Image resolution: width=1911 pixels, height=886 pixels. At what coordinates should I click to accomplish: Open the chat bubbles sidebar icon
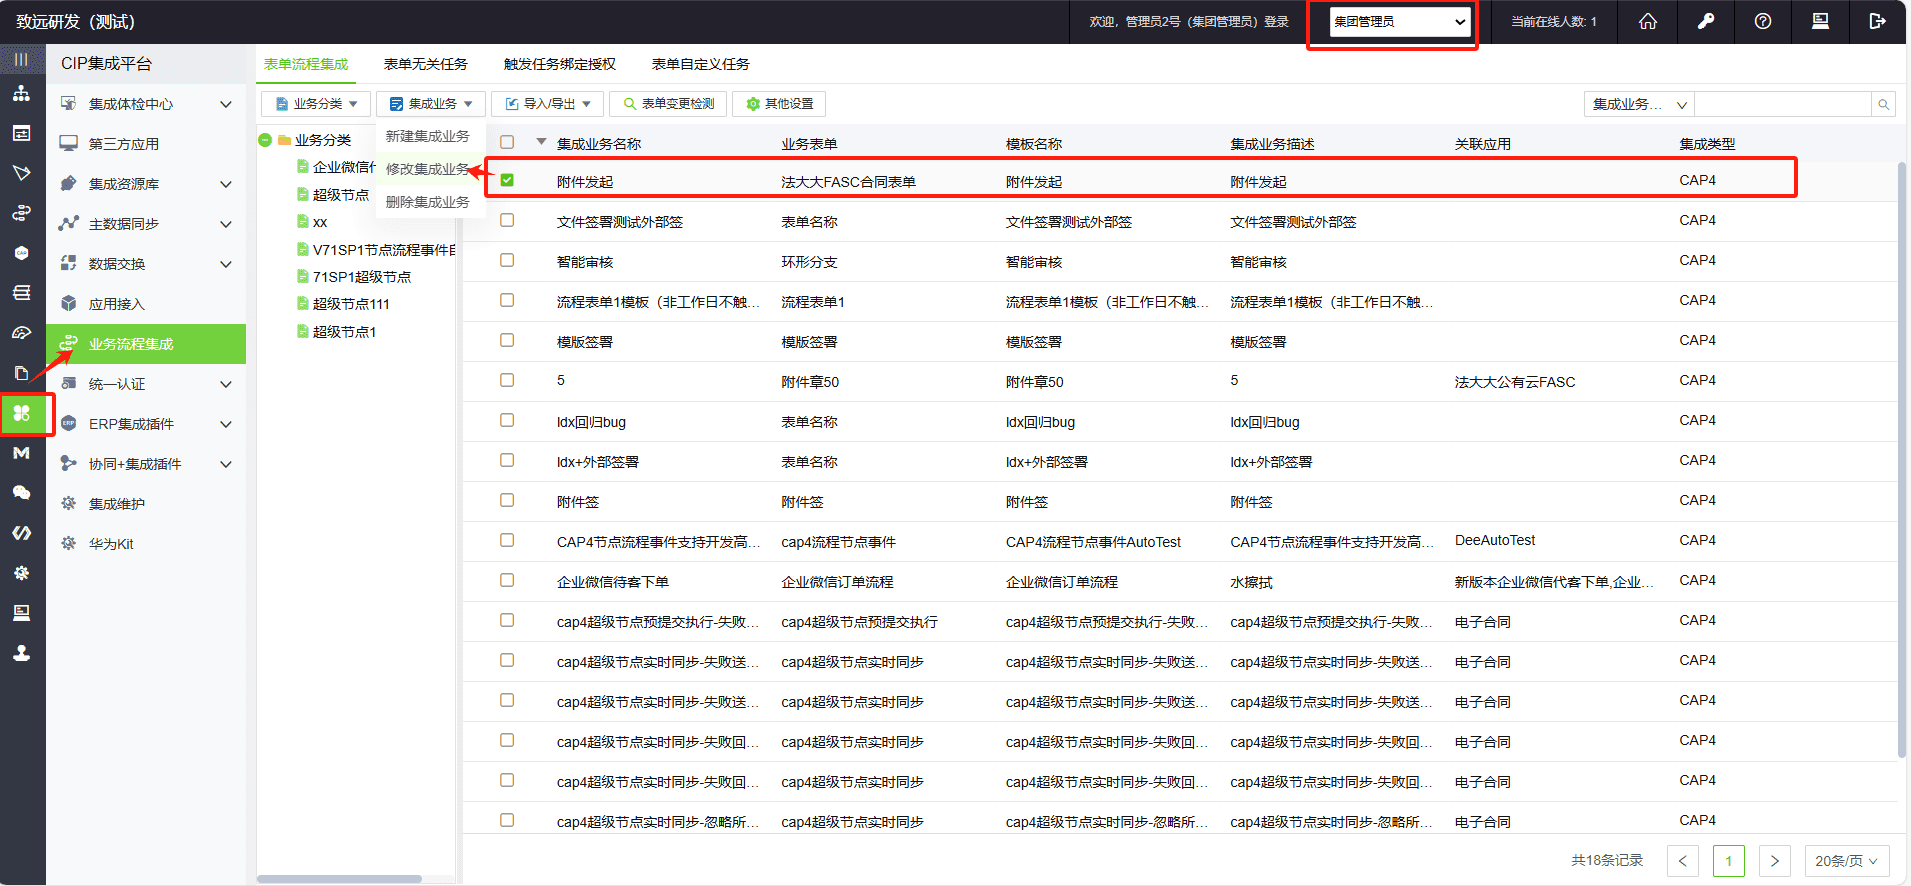[21, 493]
